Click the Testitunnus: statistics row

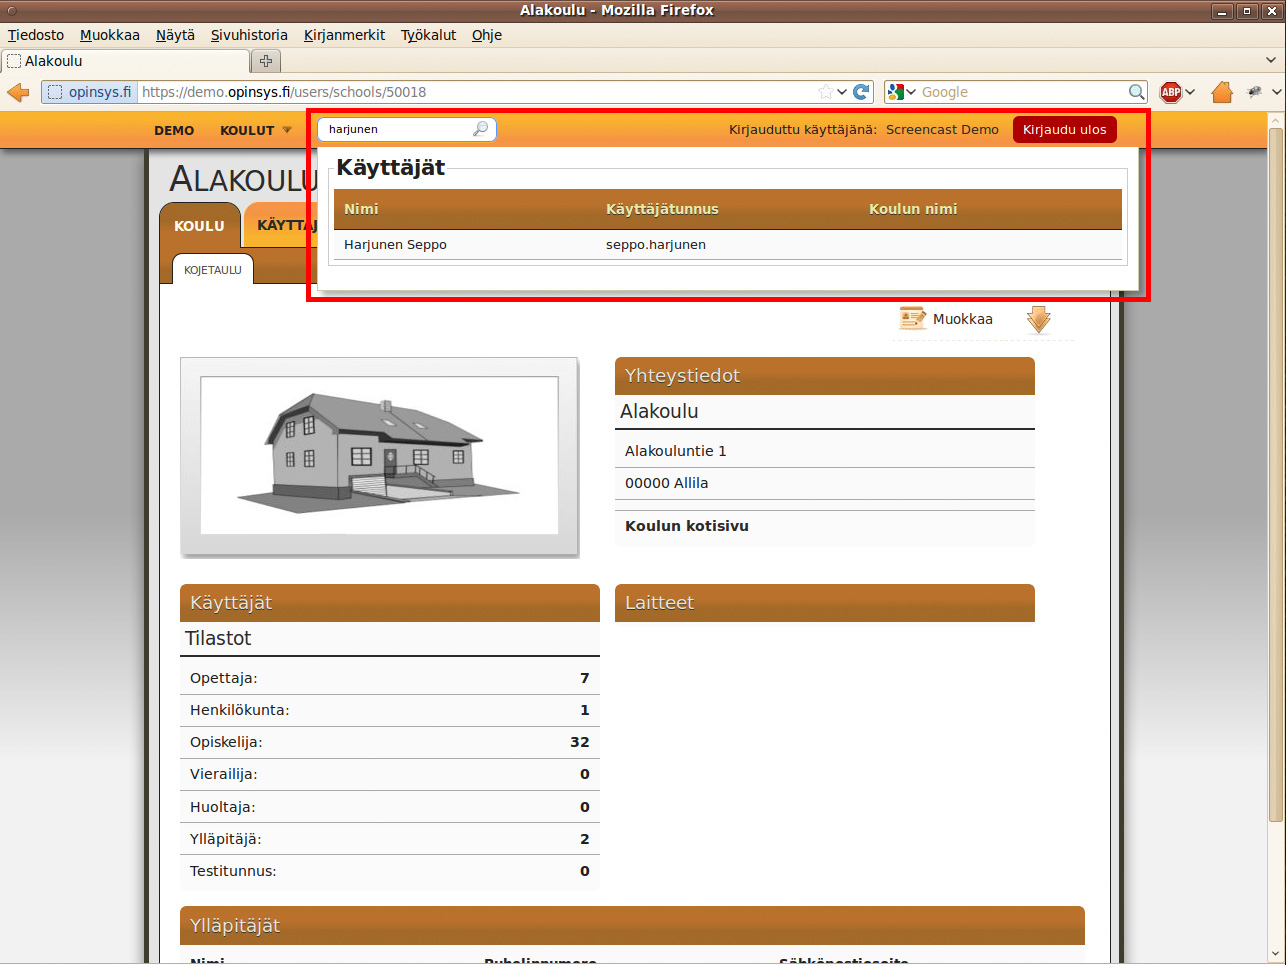pyautogui.click(x=390, y=871)
